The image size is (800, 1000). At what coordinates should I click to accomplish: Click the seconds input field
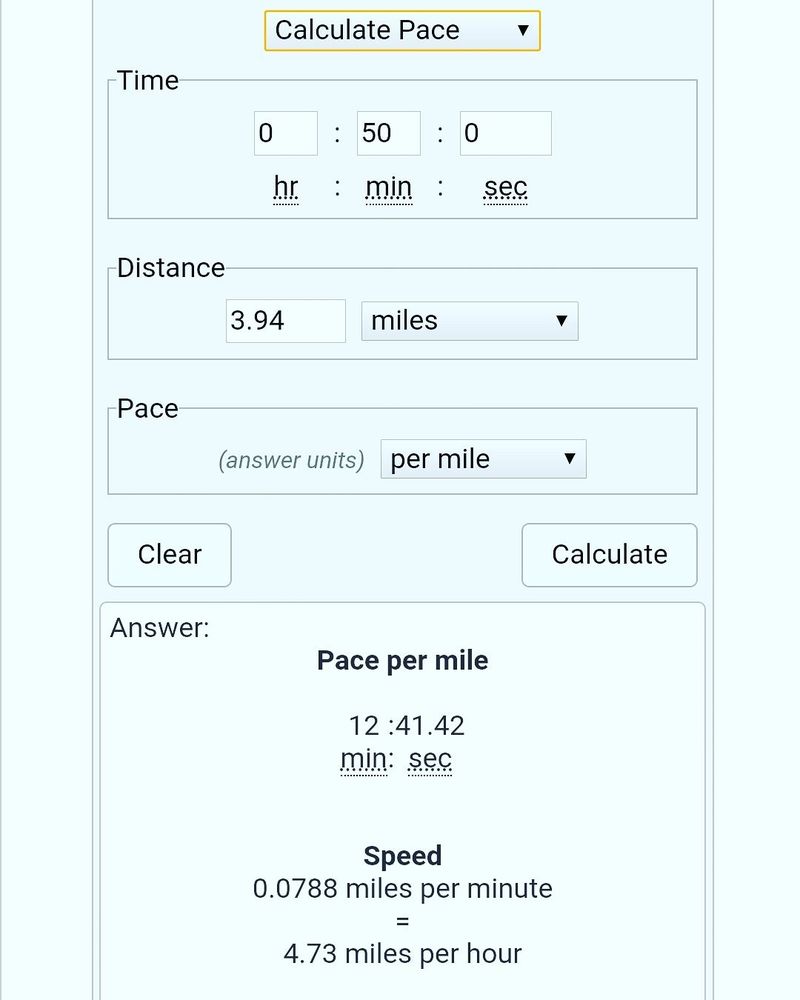[505, 133]
